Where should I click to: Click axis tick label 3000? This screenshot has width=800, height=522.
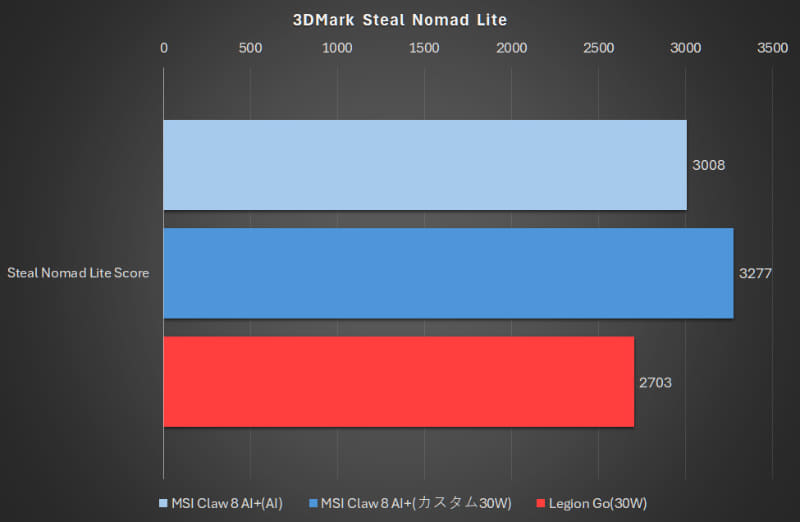click(x=686, y=48)
